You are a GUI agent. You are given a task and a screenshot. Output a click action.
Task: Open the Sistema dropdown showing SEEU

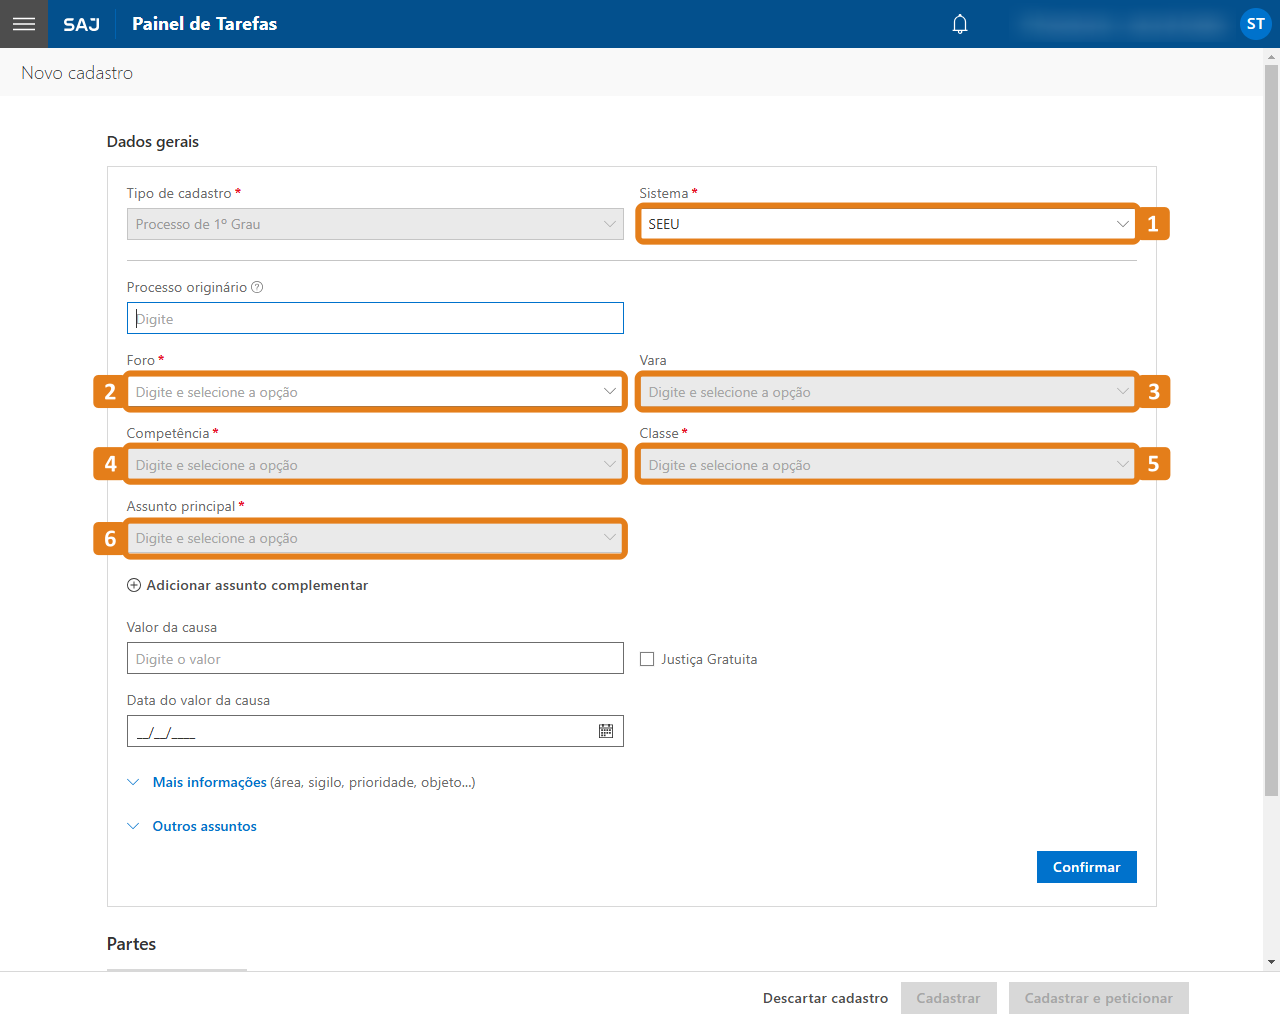(887, 224)
